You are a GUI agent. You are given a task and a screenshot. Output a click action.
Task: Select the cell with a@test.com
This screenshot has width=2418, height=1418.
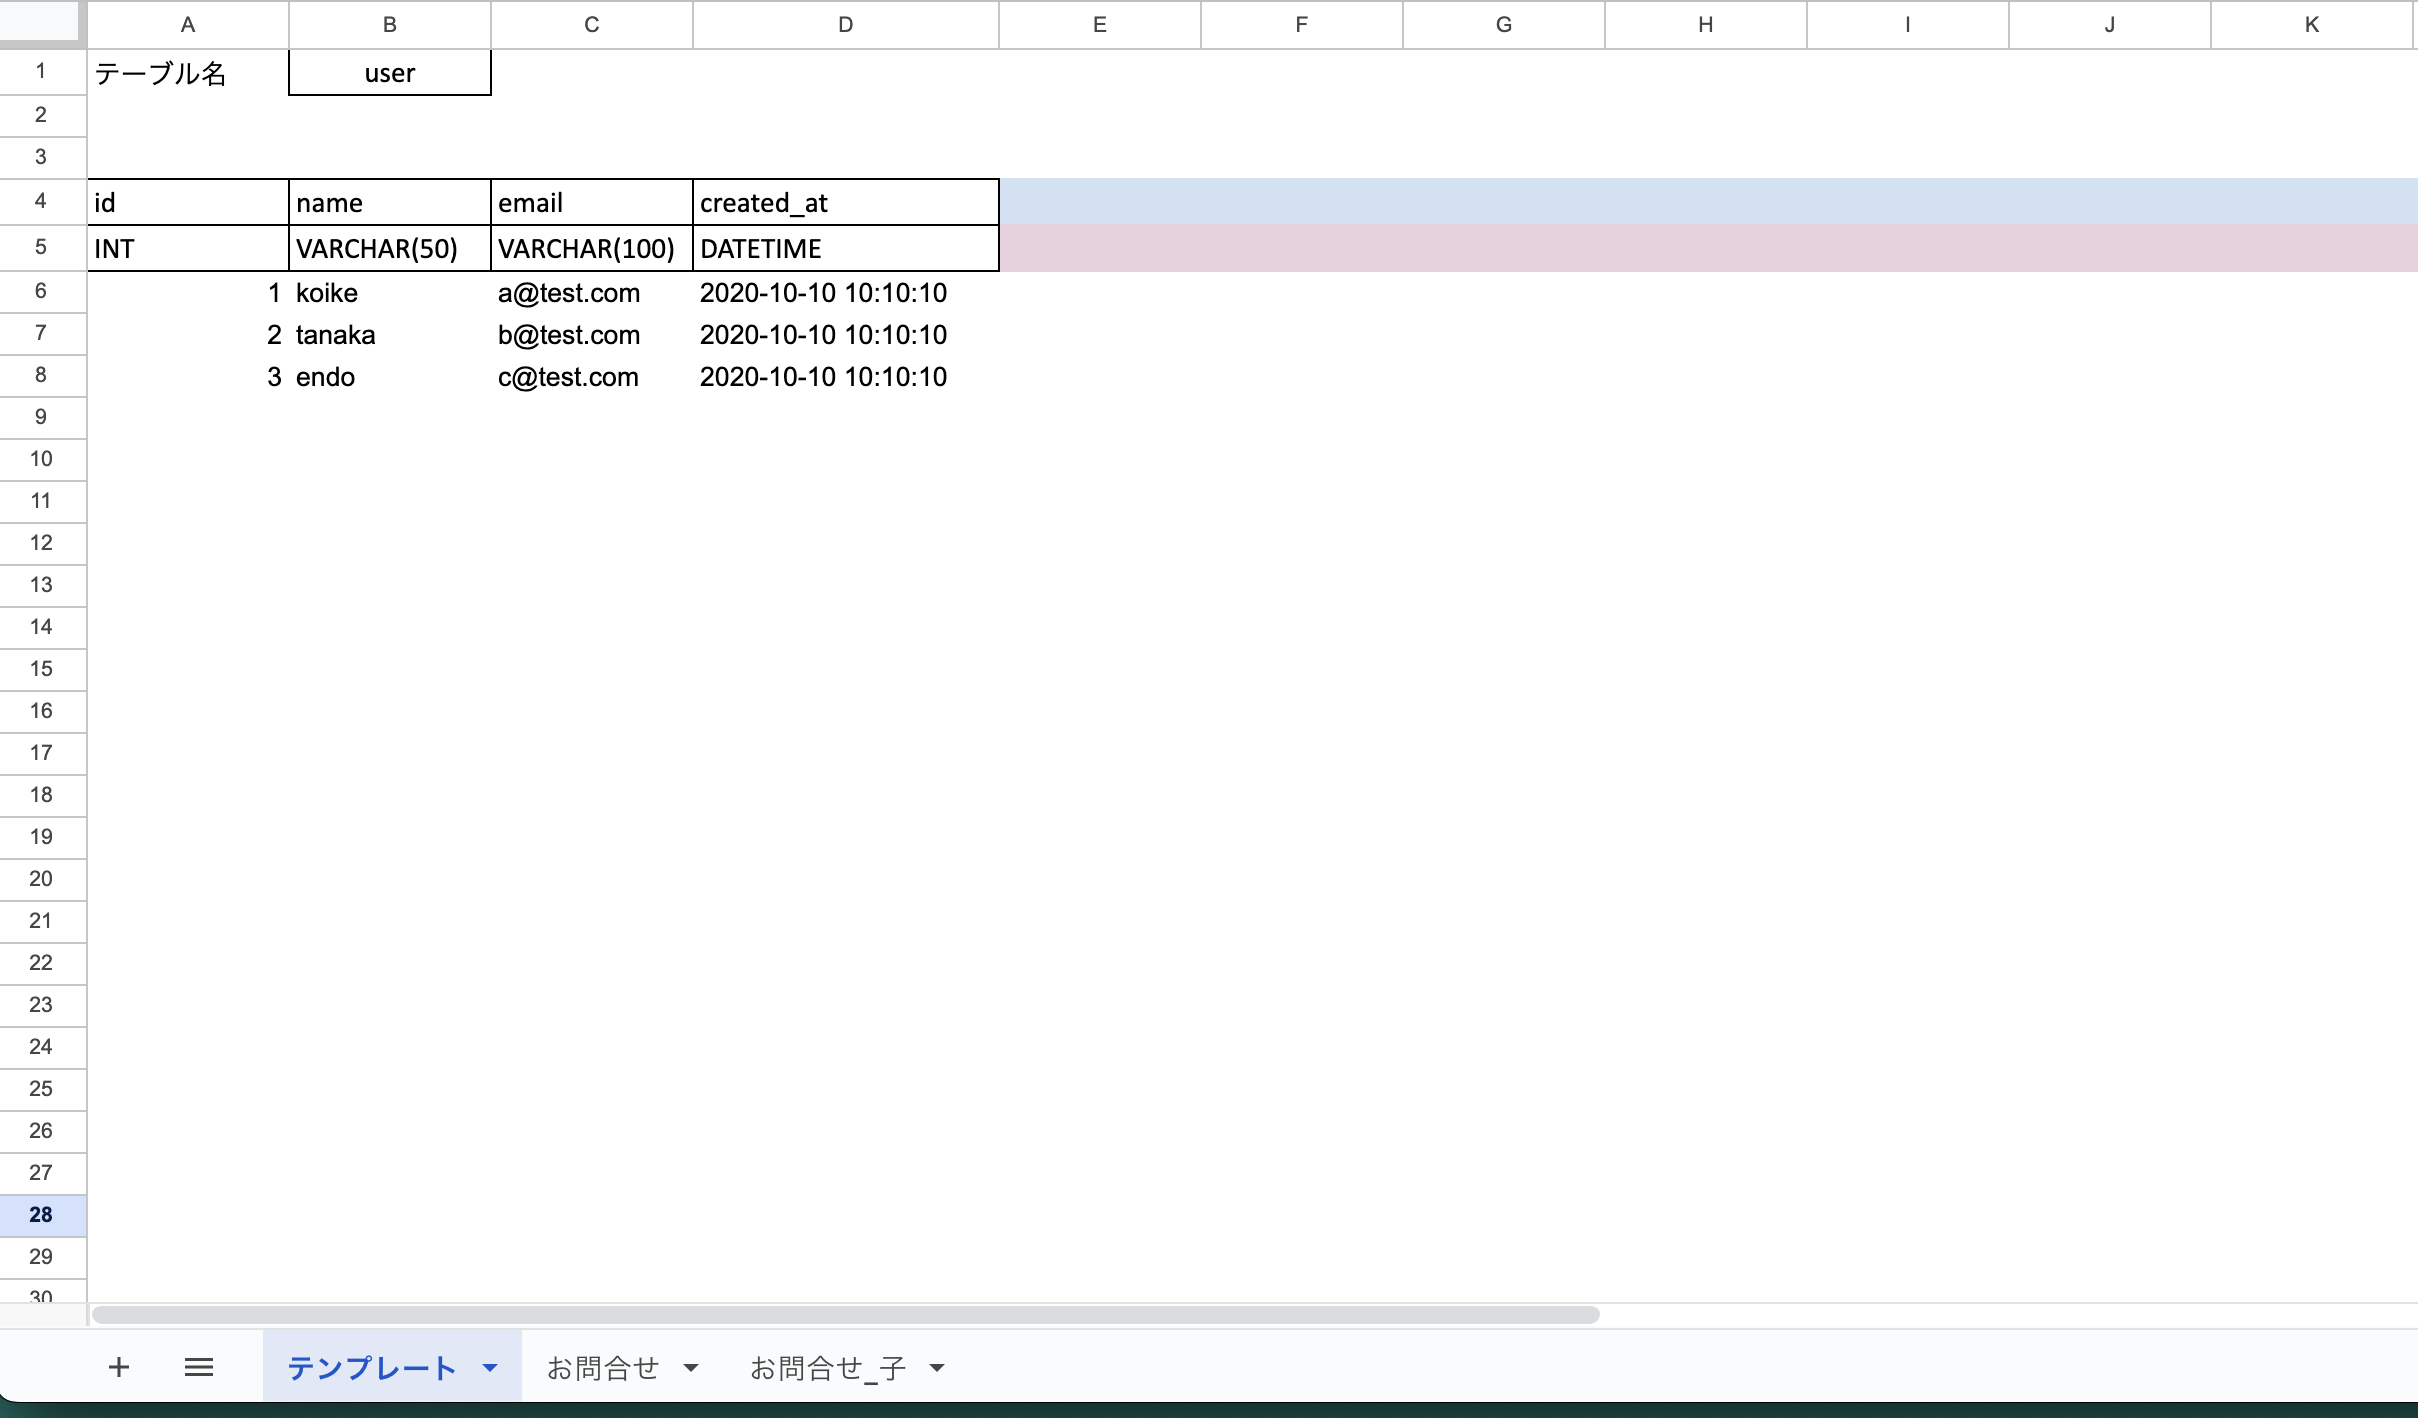(x=591, y=293)
